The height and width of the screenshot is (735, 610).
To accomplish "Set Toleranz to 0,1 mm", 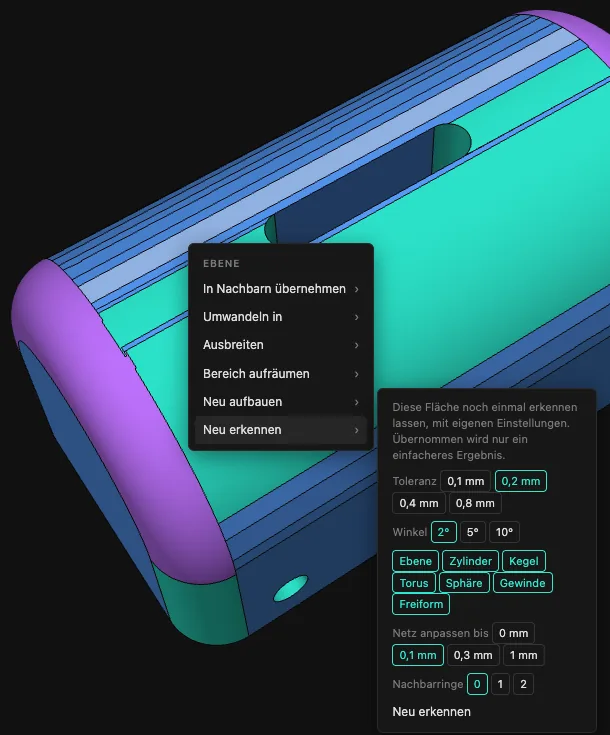I will pos(465,481).
